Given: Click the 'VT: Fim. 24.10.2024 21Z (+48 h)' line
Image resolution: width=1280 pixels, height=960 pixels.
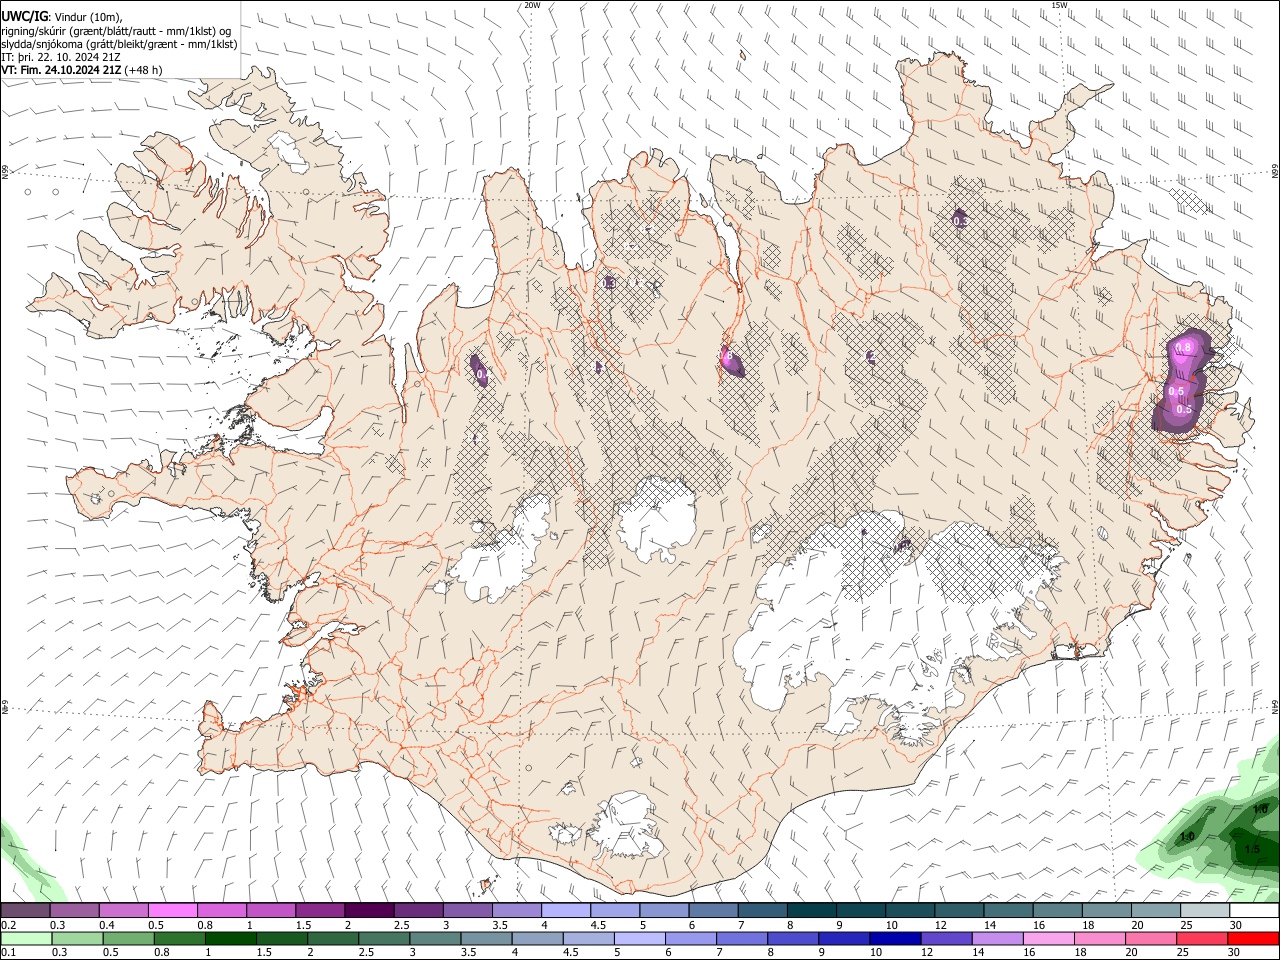Looking at the screenshot, I should tap(82, 70).
